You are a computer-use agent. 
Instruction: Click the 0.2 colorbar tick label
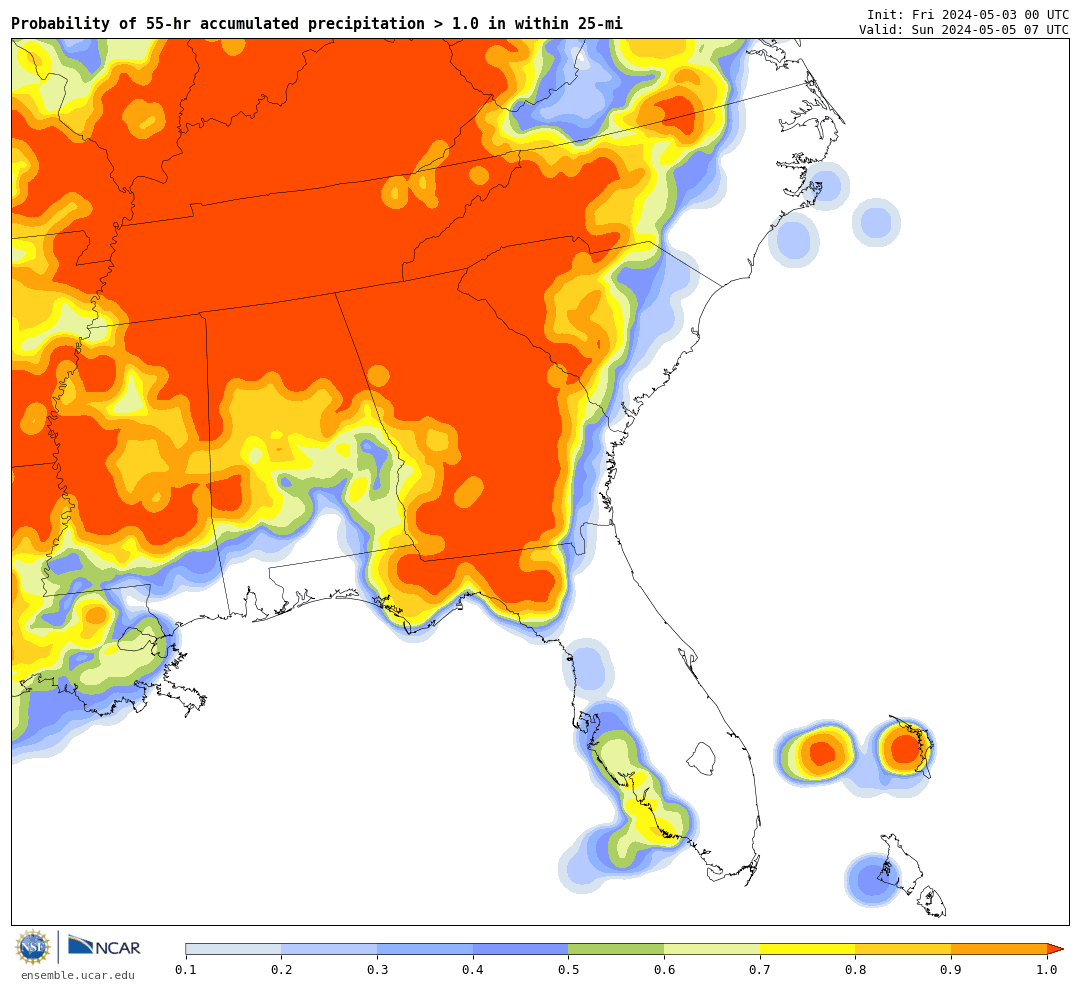(282, 970)
